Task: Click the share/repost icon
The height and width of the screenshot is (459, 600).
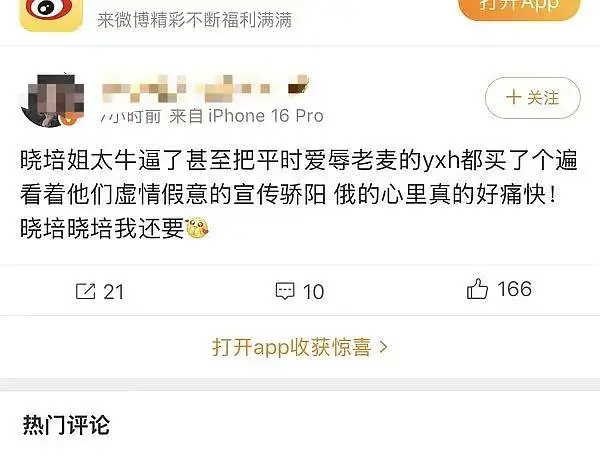Action: coord(85,291)
